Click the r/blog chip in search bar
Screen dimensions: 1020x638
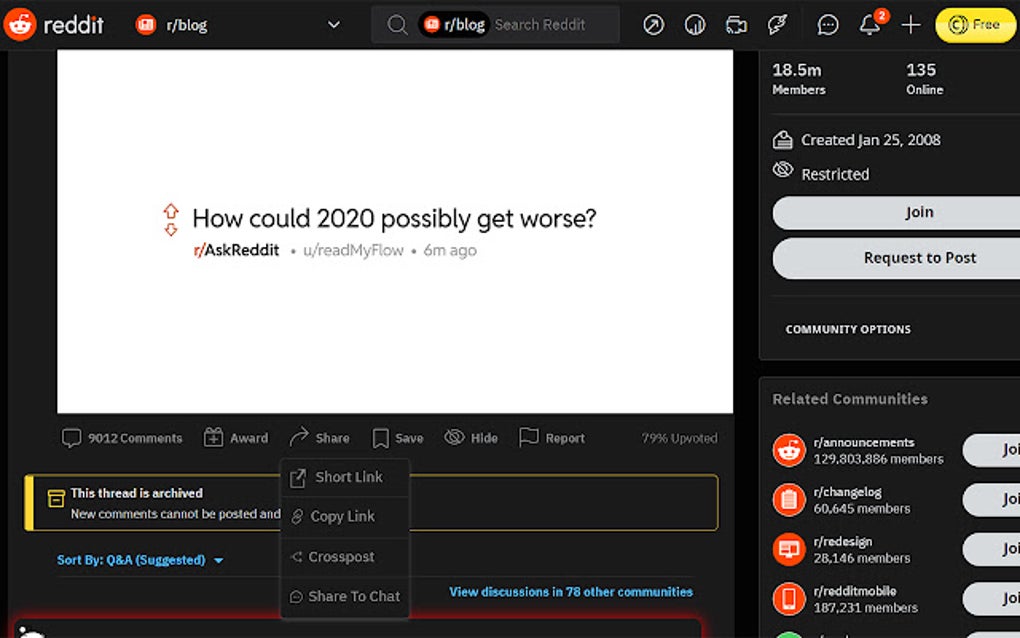454,25
